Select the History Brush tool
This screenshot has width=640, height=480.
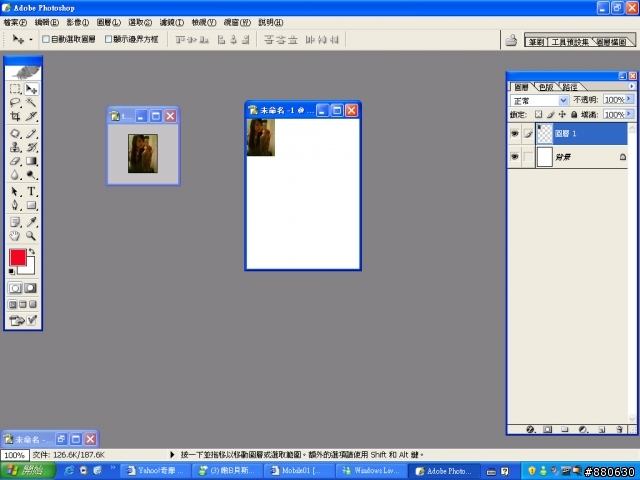coord(31,147)
